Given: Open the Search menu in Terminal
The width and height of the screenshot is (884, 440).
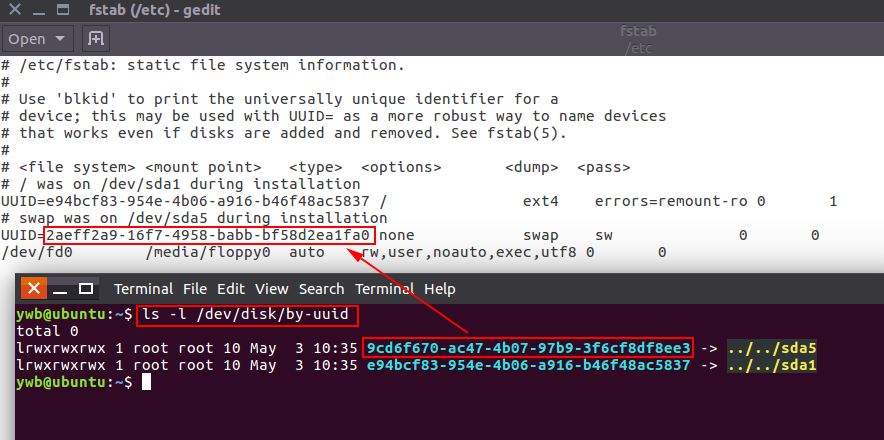Looking at the screenshot, I should pyautogui.click(x=321, y=289).
